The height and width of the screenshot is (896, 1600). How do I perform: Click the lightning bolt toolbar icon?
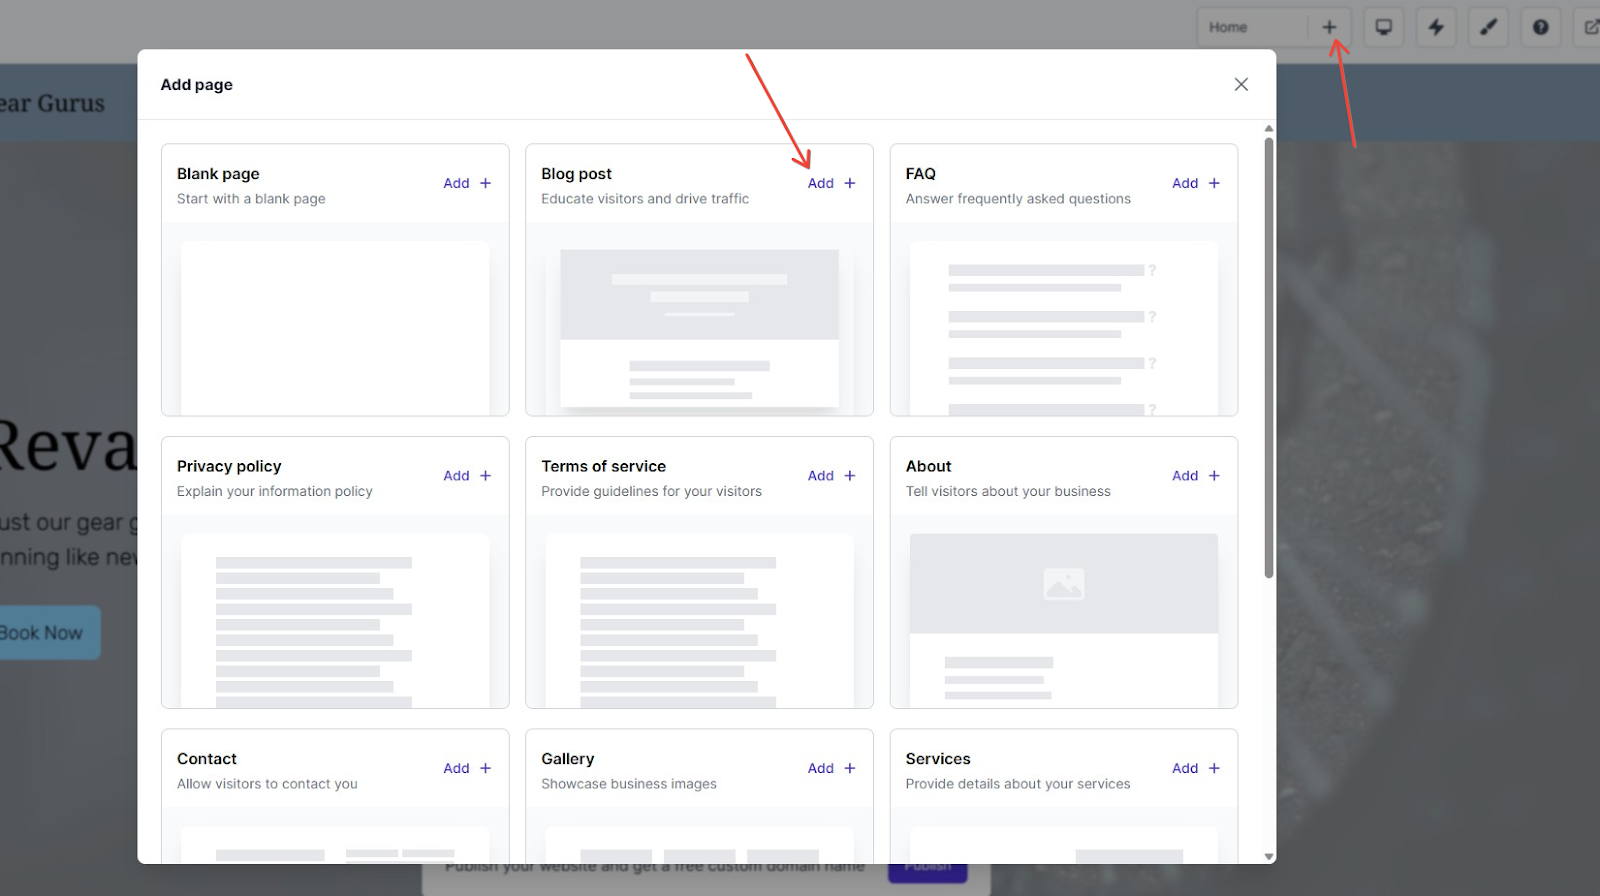point(1436,27)
